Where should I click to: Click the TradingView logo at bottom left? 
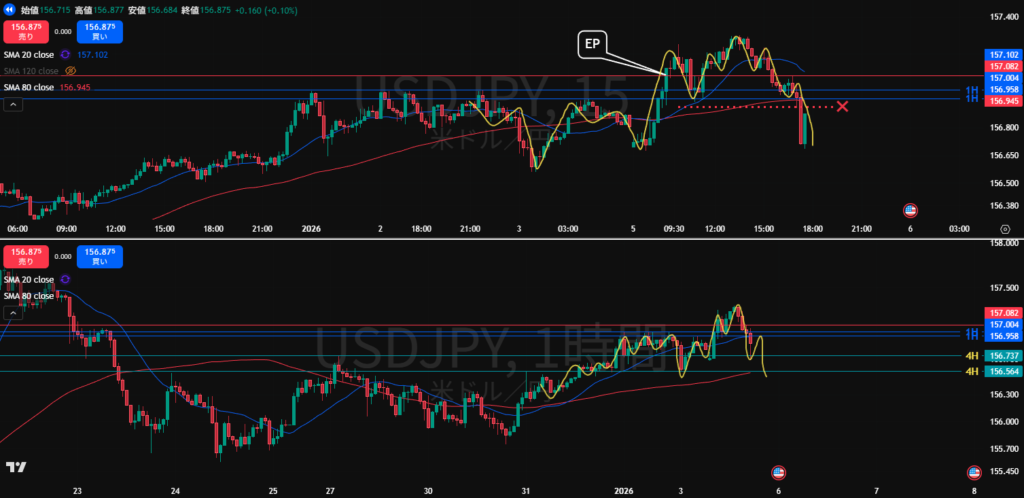(x=15, y=467)
